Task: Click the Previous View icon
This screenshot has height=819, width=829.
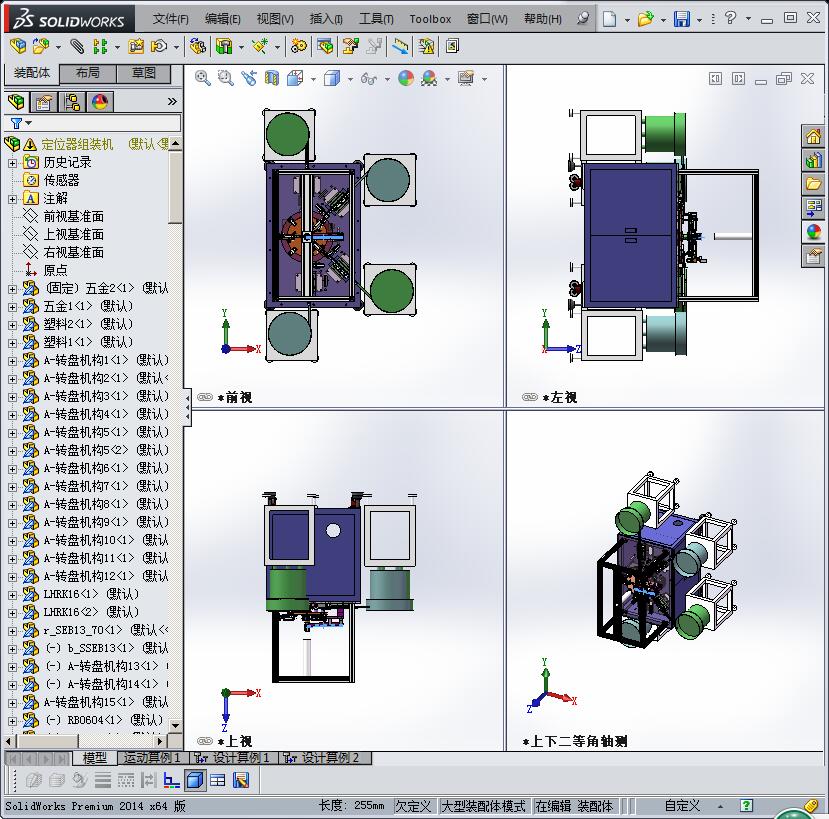Action: coord(249,78)
